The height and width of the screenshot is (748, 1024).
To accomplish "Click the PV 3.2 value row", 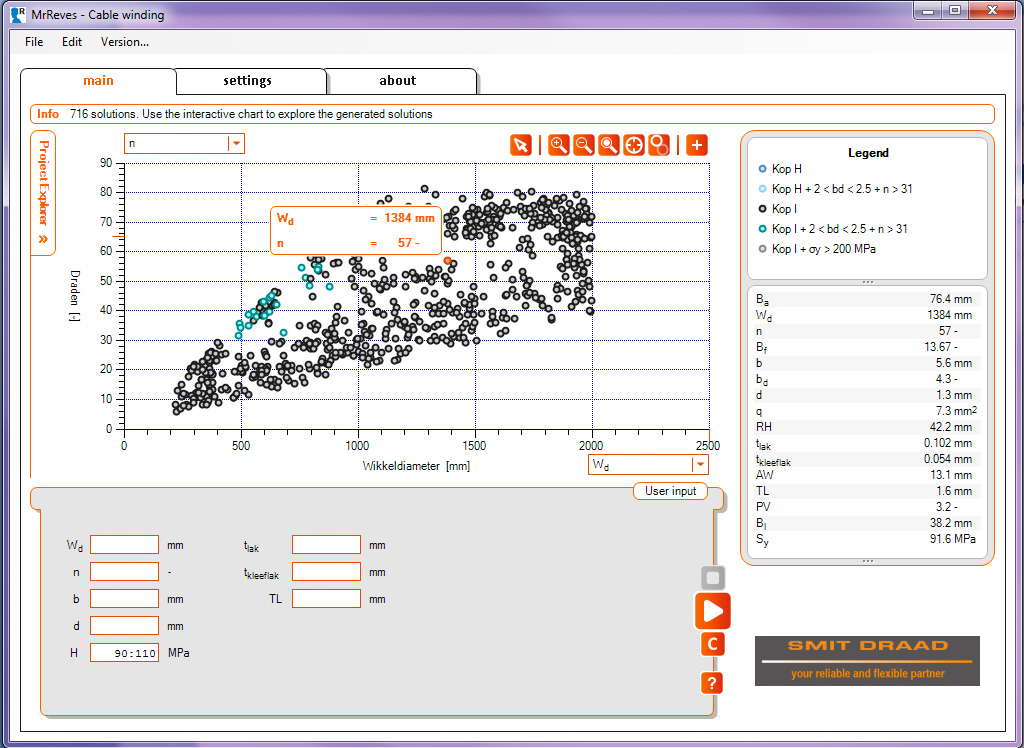I will point(867,507).
